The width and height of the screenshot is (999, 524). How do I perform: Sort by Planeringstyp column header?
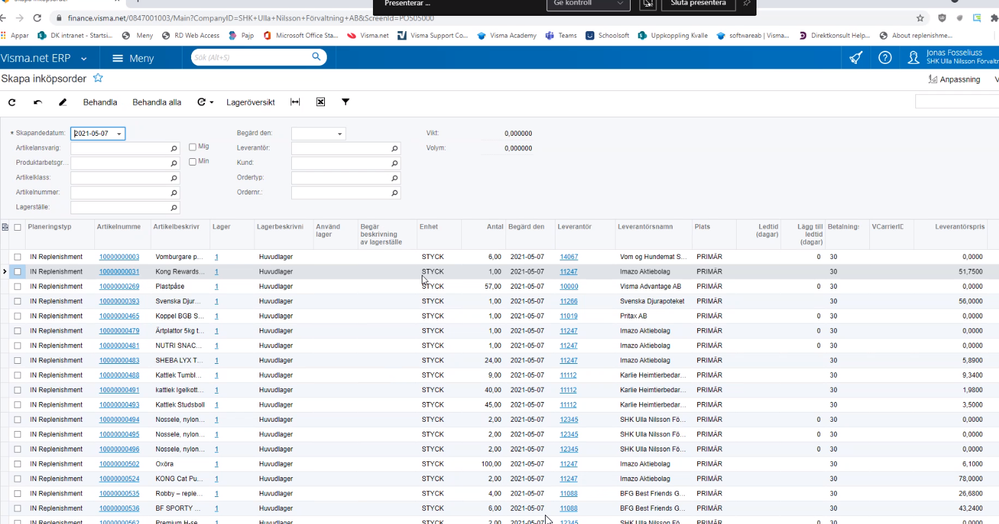[50, 227]
